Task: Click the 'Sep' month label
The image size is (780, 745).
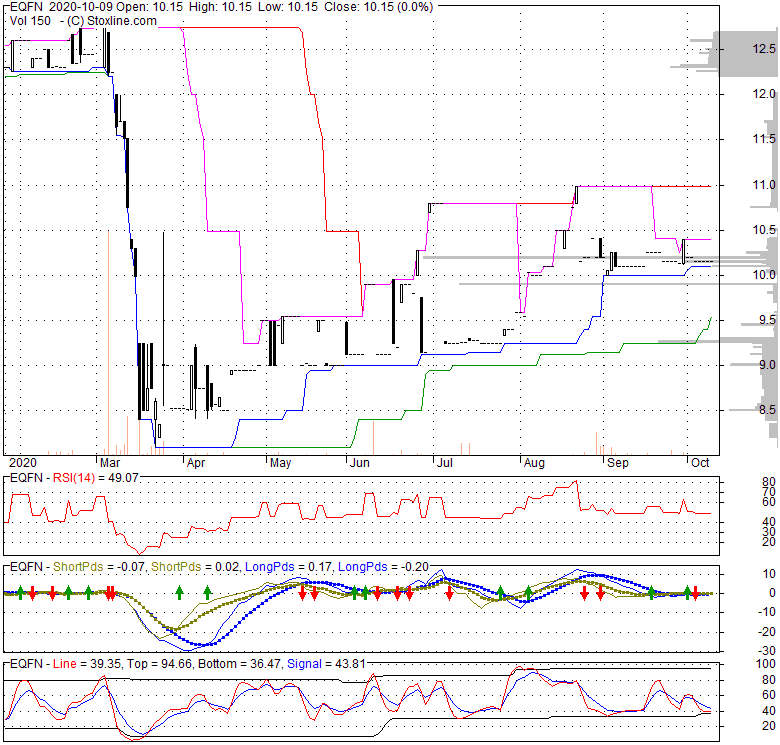Action: pos(618,463)
